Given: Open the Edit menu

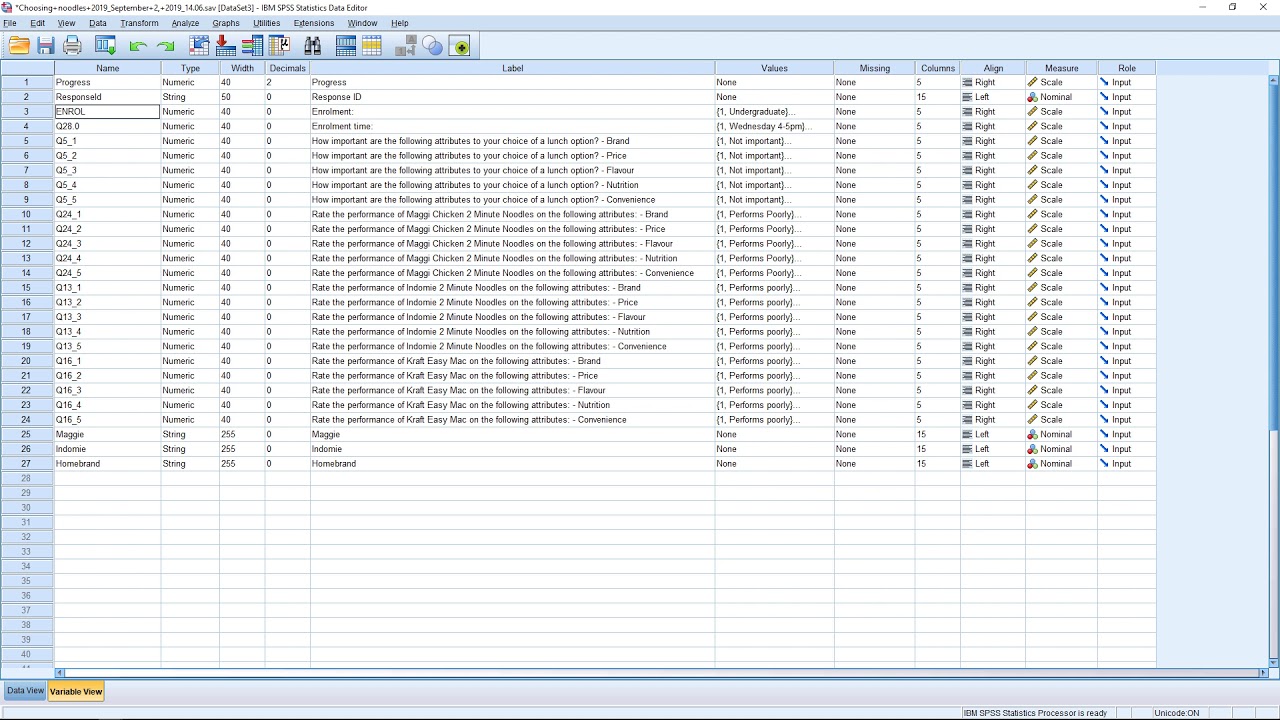Looking at the screenshot, I should point(37,23).
